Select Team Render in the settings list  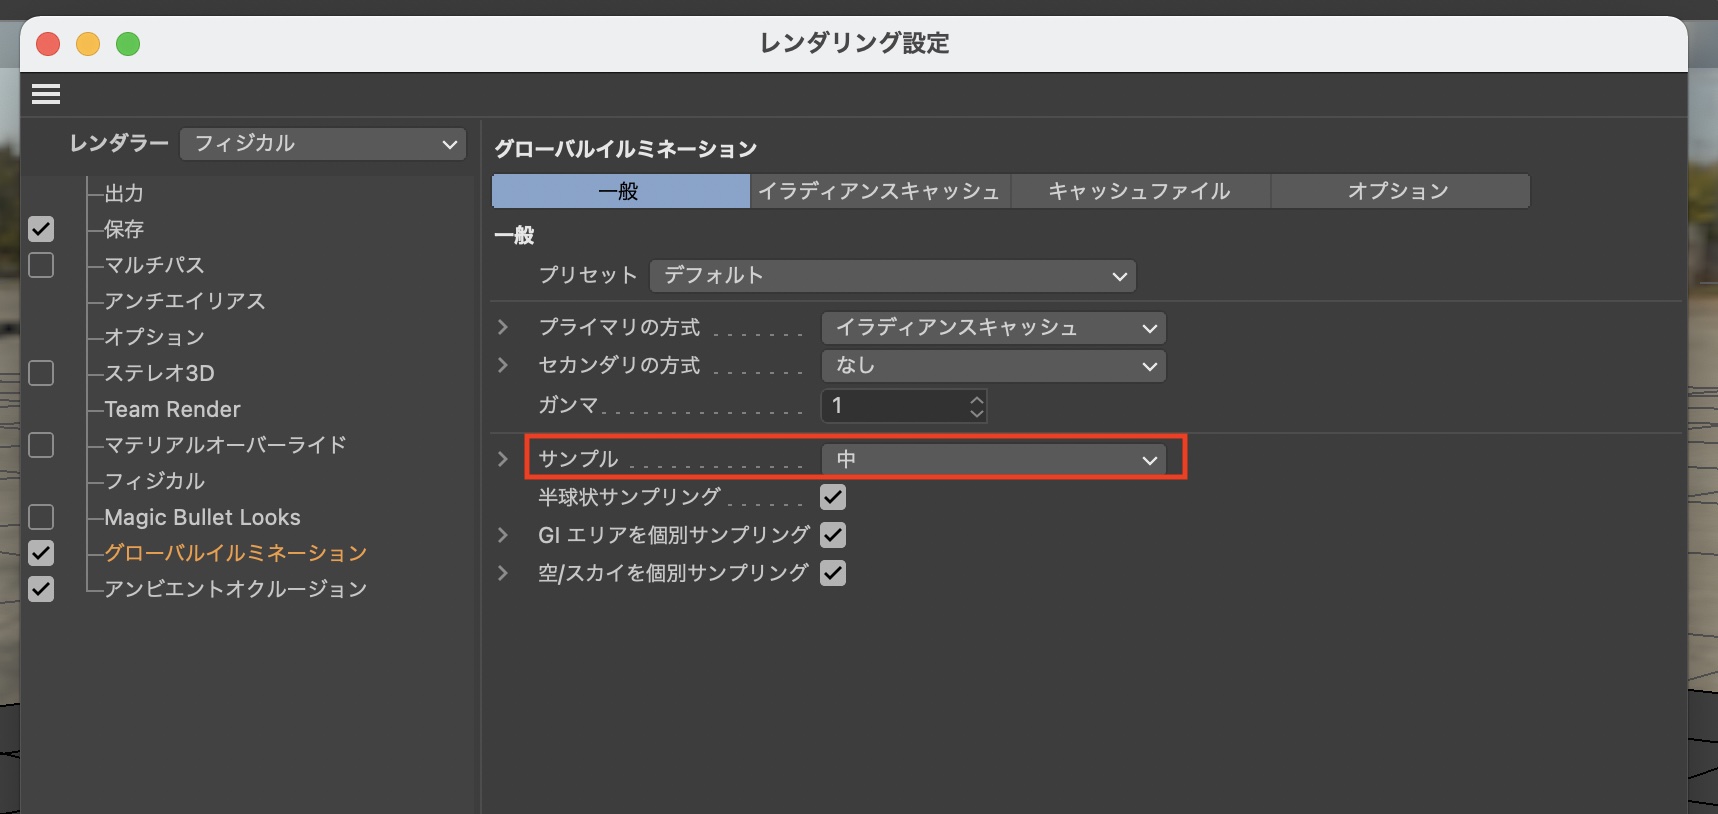point(172,409)
